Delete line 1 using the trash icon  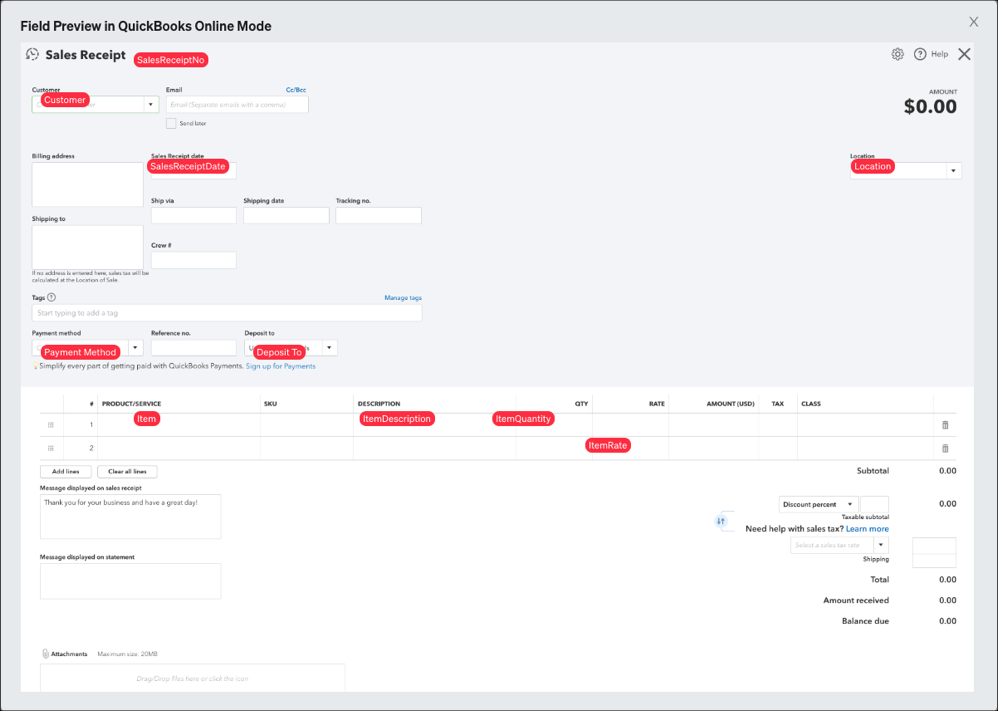tap(944, 424)
